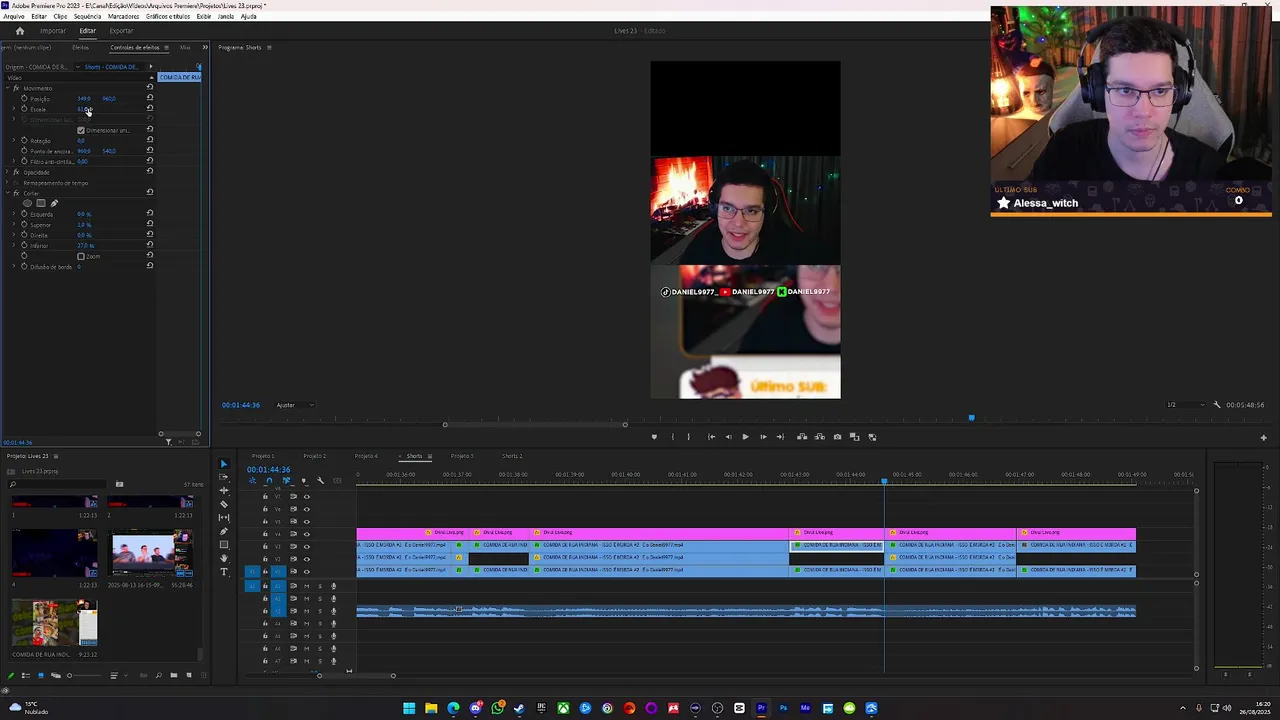Open the Ajustar zoom level dropdown
Image resolution: width=1280 pixels, height=720 pixels.
pos(295,405)
